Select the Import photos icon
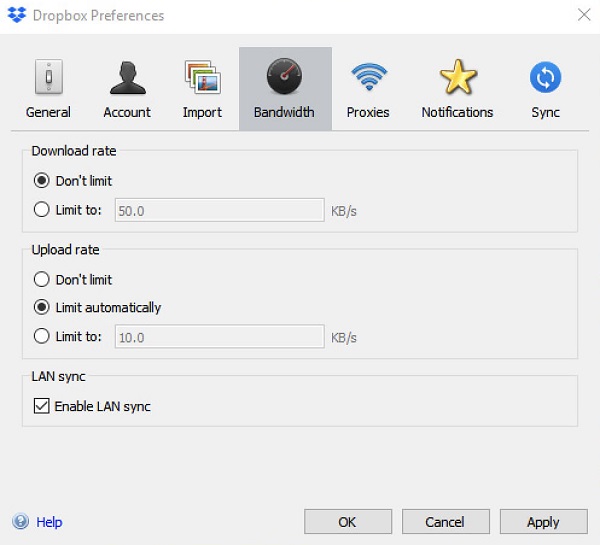 202,77
